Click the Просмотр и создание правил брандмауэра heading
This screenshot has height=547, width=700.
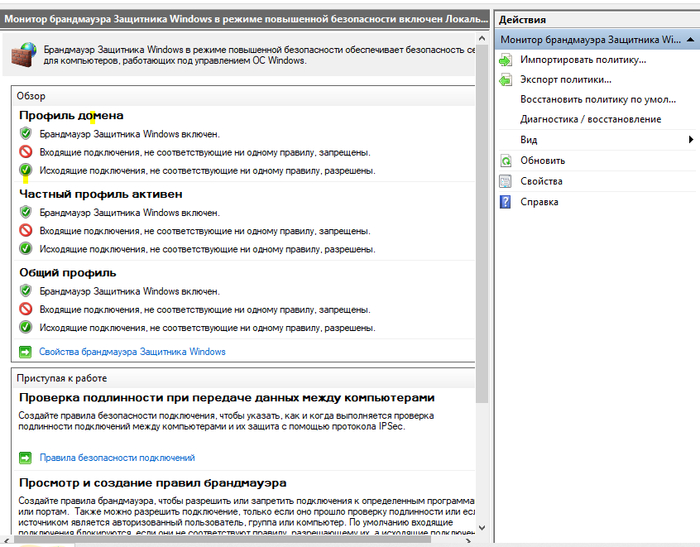point(153,483)
